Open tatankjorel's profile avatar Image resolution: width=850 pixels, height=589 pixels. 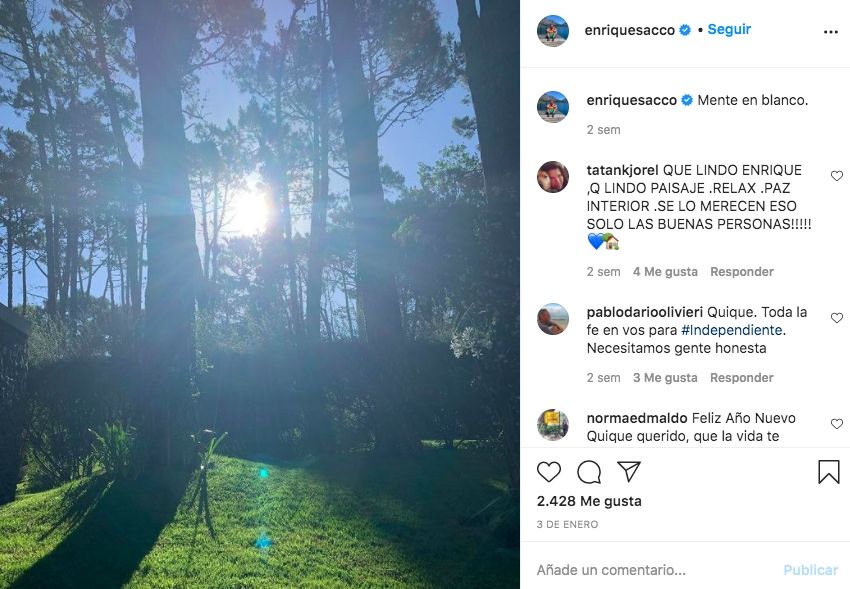pos(552,177)
